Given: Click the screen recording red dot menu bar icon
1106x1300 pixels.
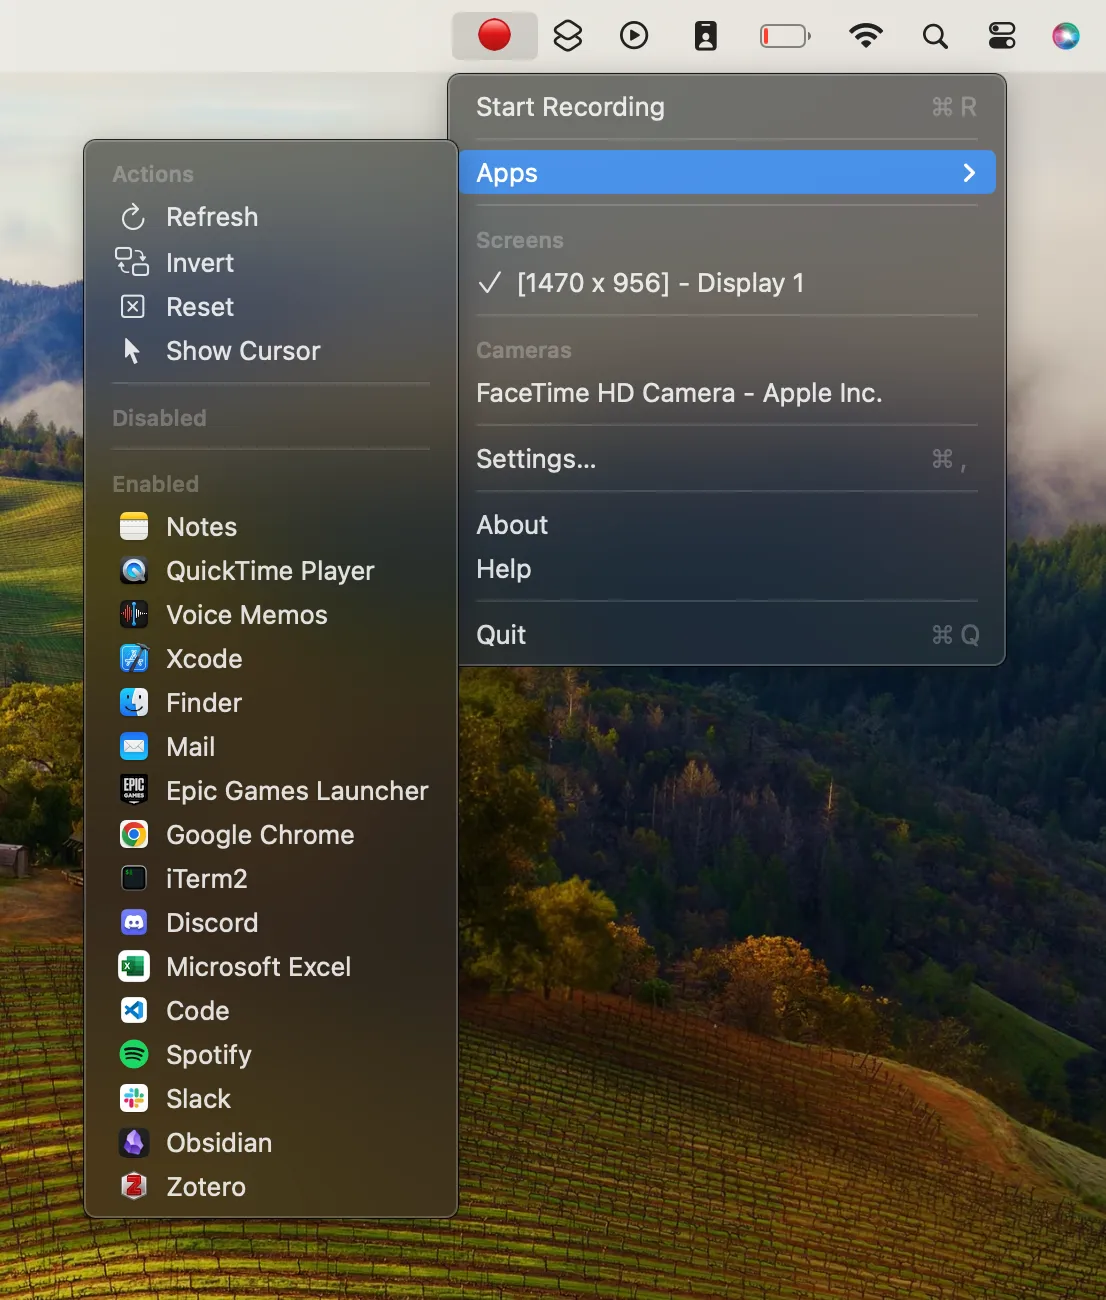Looking at the screenshot, I should 494,35.
